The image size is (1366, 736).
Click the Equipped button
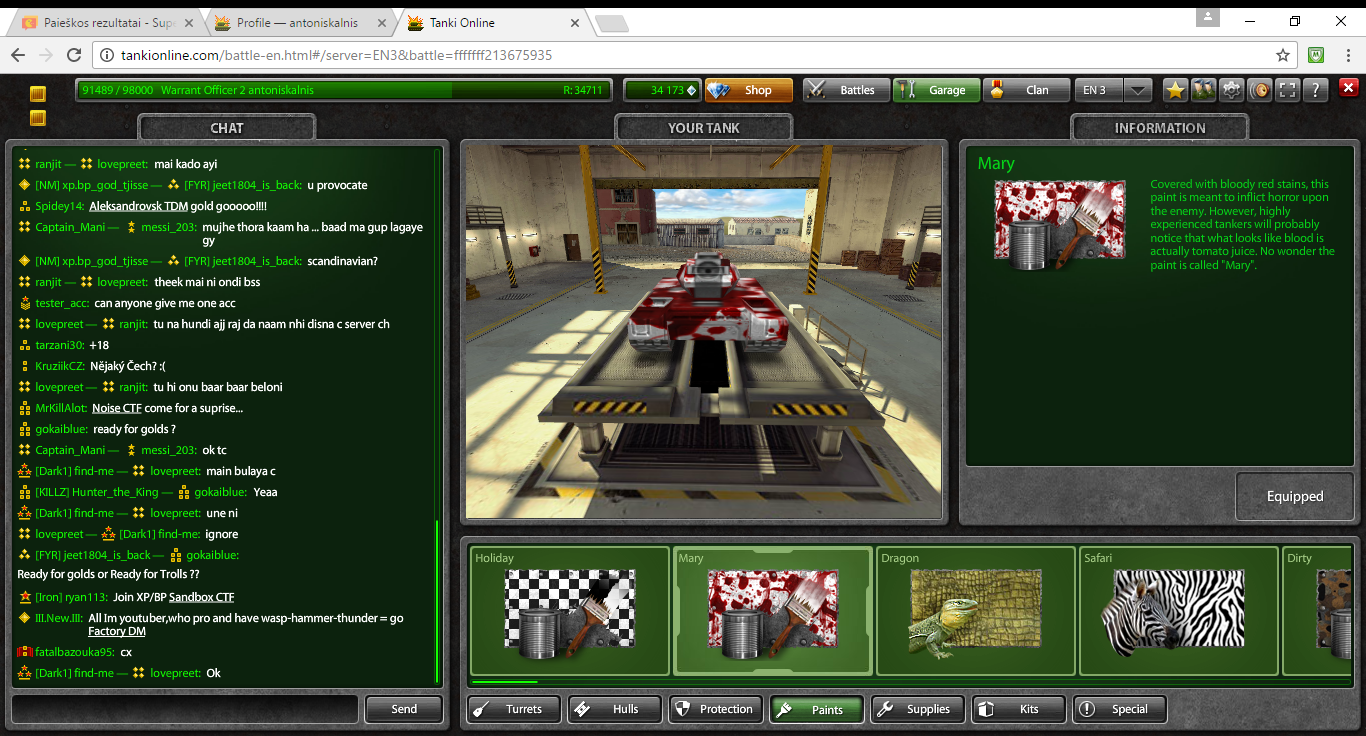(x=1295, y=496)
